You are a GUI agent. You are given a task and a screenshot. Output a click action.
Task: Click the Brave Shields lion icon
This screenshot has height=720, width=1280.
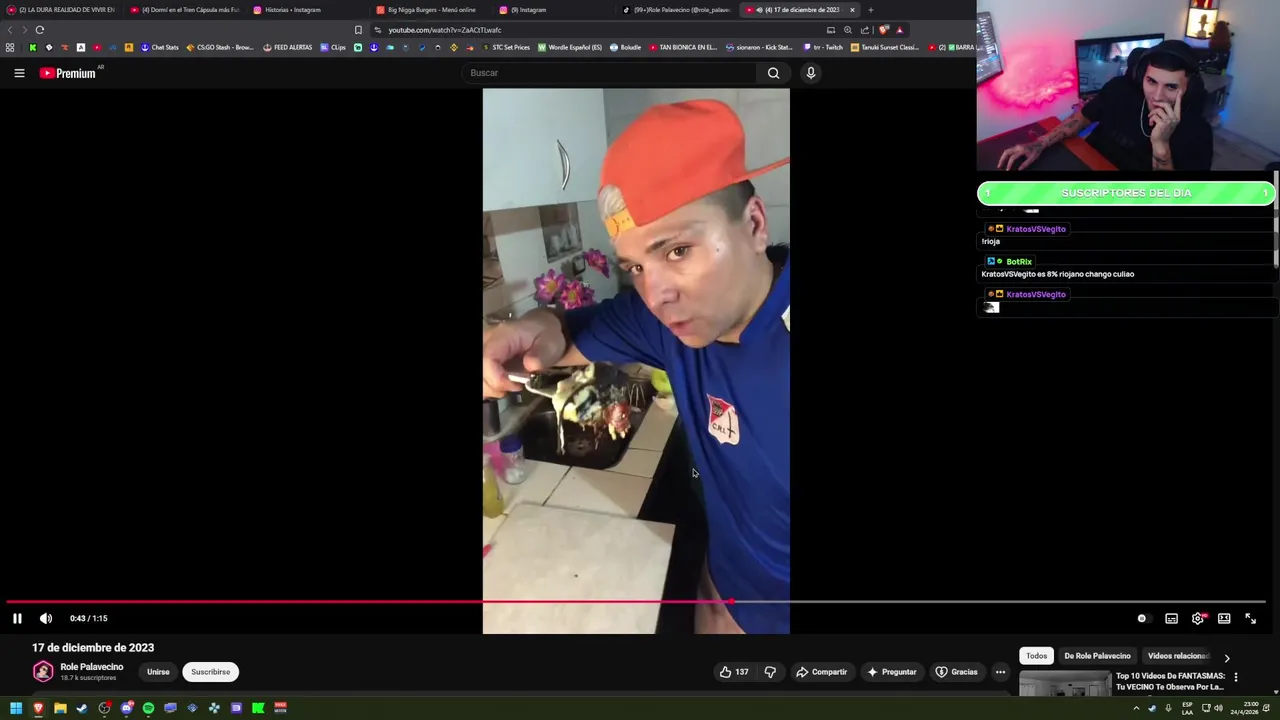tap(883, 30)
